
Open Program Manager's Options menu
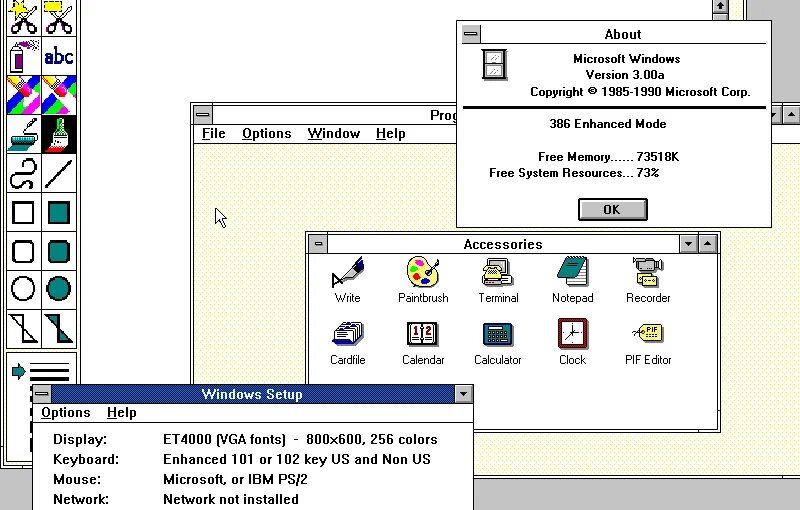coord(266,134)
